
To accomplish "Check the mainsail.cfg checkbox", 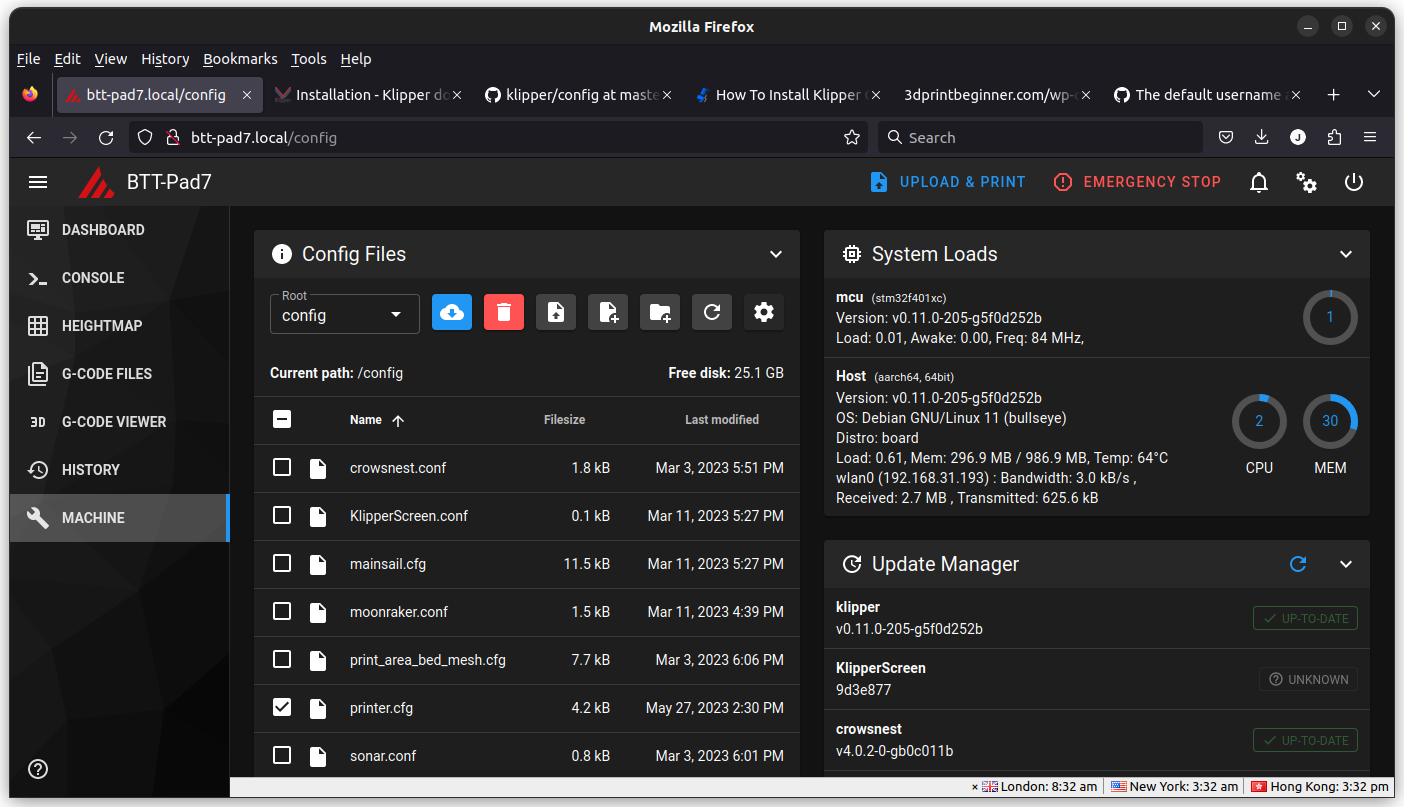I will click(282, 563).
